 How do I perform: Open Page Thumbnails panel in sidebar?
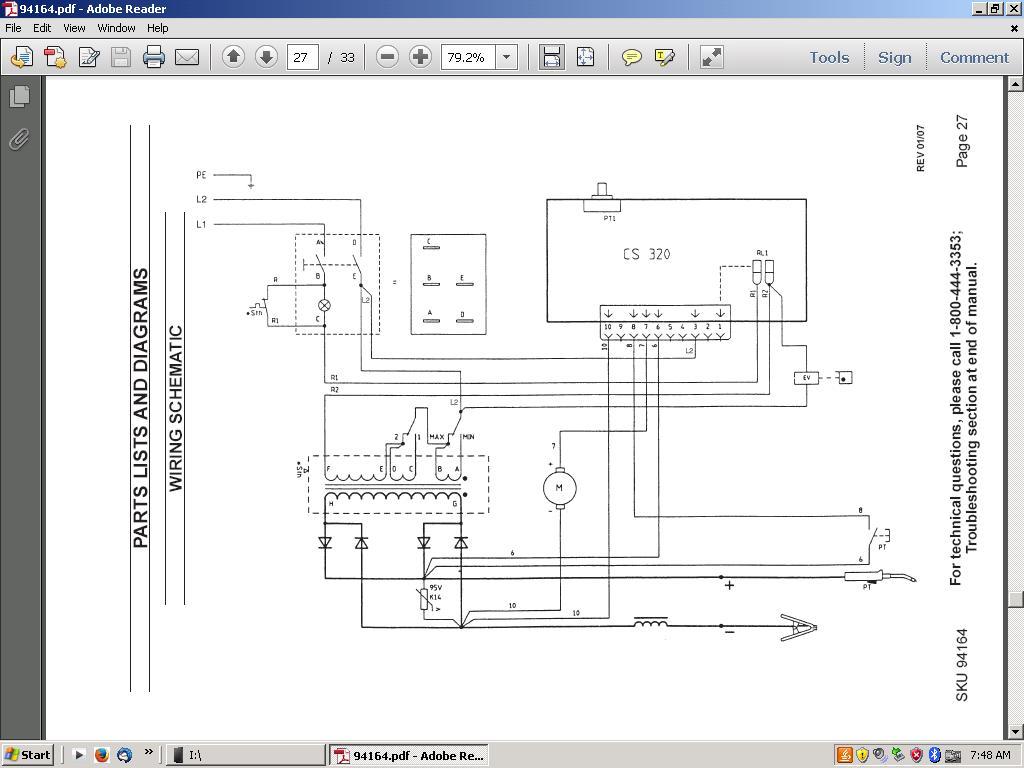(20, 96)
